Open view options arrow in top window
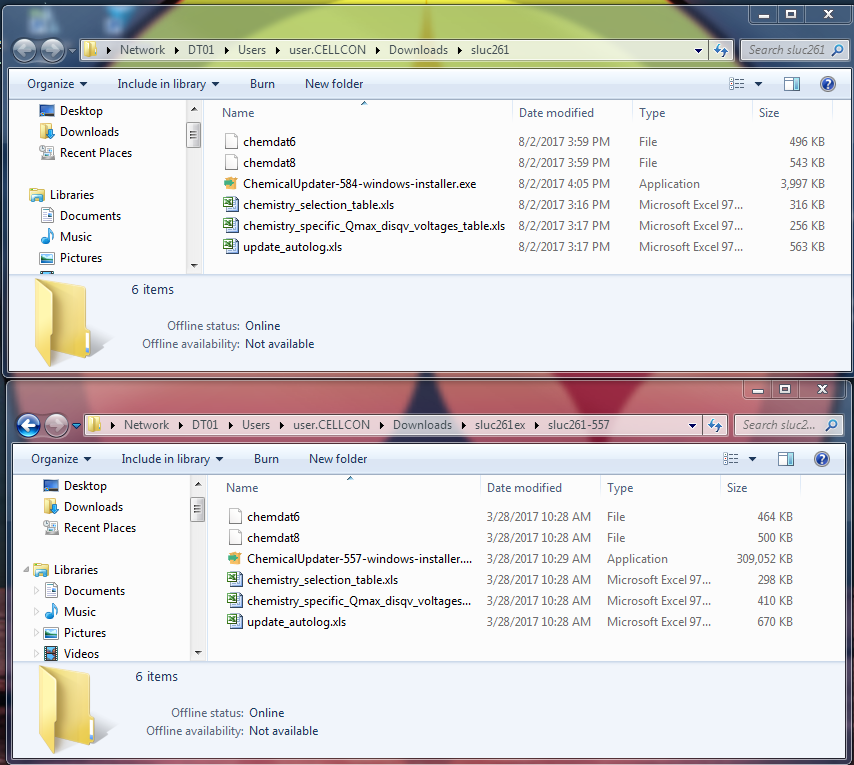Image resolution: width=854 pixels, height=765 pixels. [758, 84]
